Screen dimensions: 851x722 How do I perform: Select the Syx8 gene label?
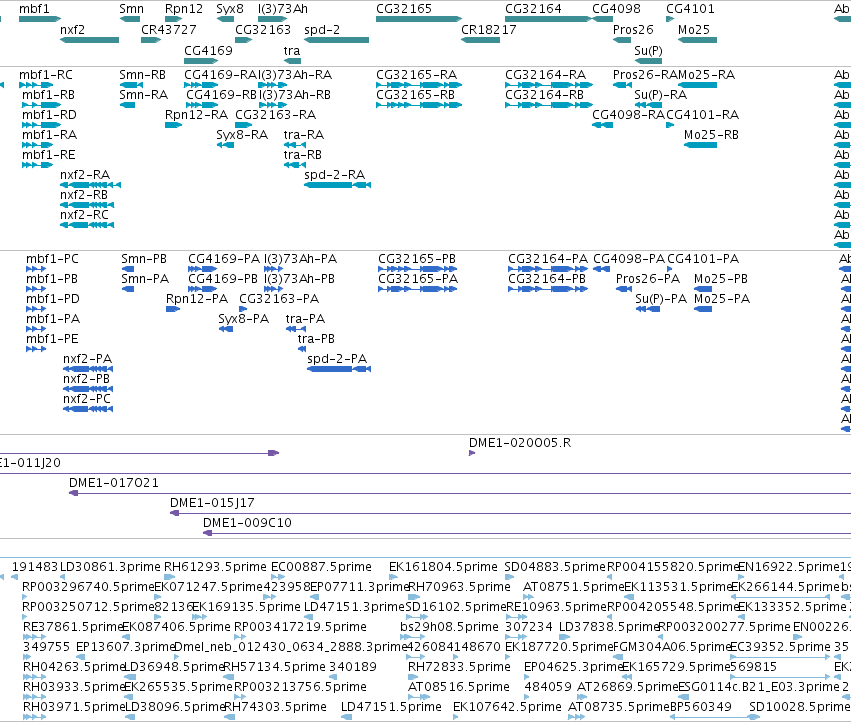pyautogui.click(x=230, y=9)
